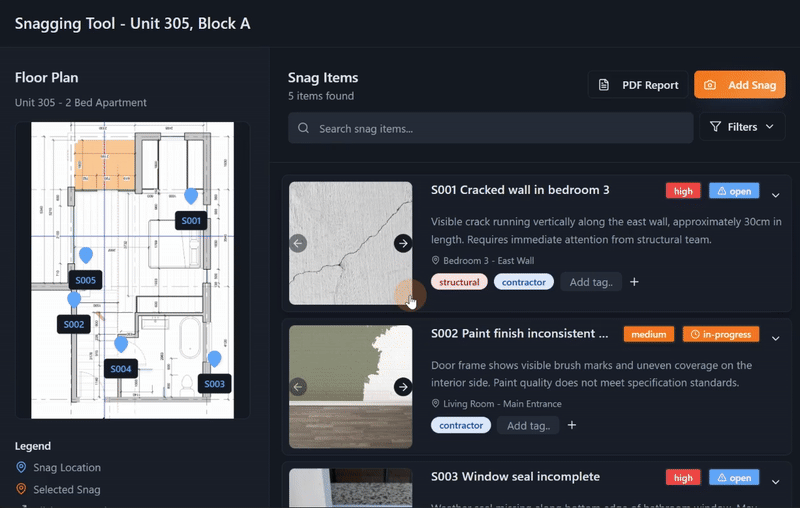Click the high priority badge on S003
The height and width of the screenshot is (508, 800).
point(683,477)
